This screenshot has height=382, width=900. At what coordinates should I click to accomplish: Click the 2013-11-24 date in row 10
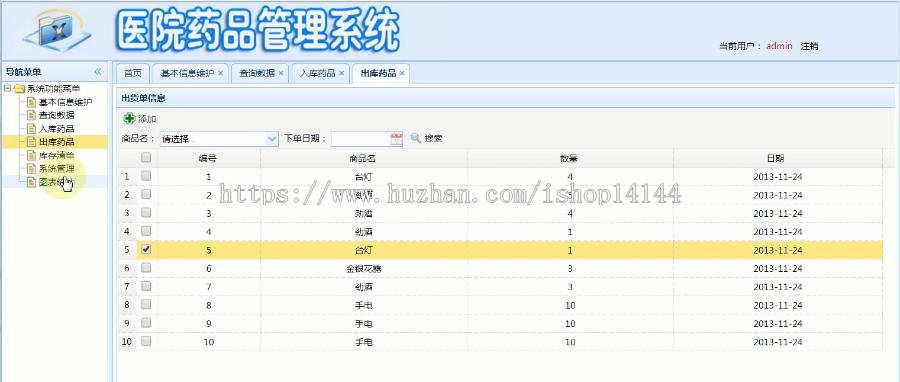pos(778,342)
